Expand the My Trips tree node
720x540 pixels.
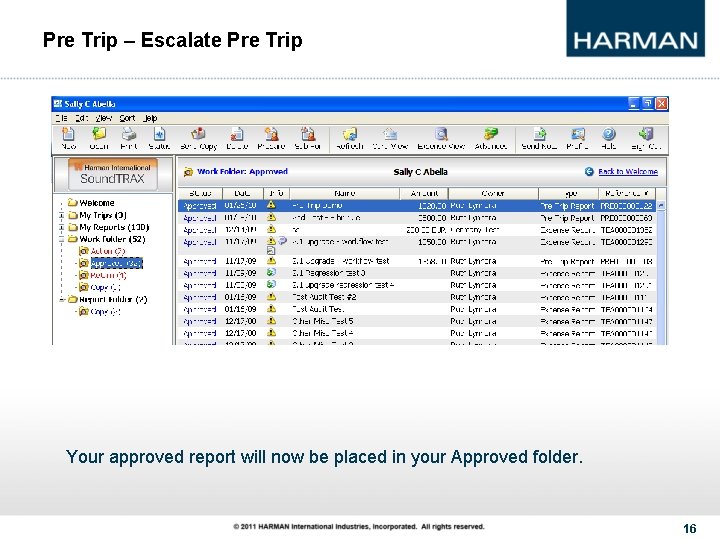pos(62,215)
